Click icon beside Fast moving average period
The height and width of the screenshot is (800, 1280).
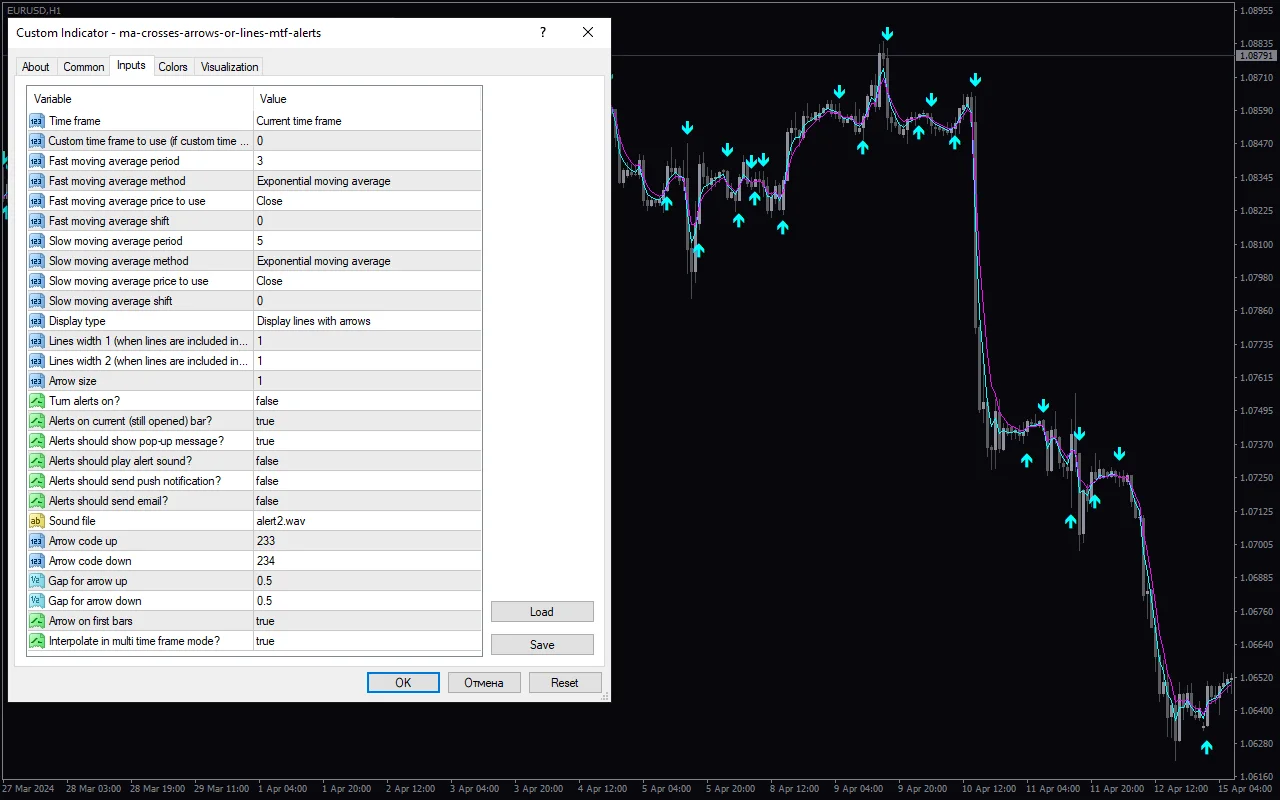(x=37, y=161)
